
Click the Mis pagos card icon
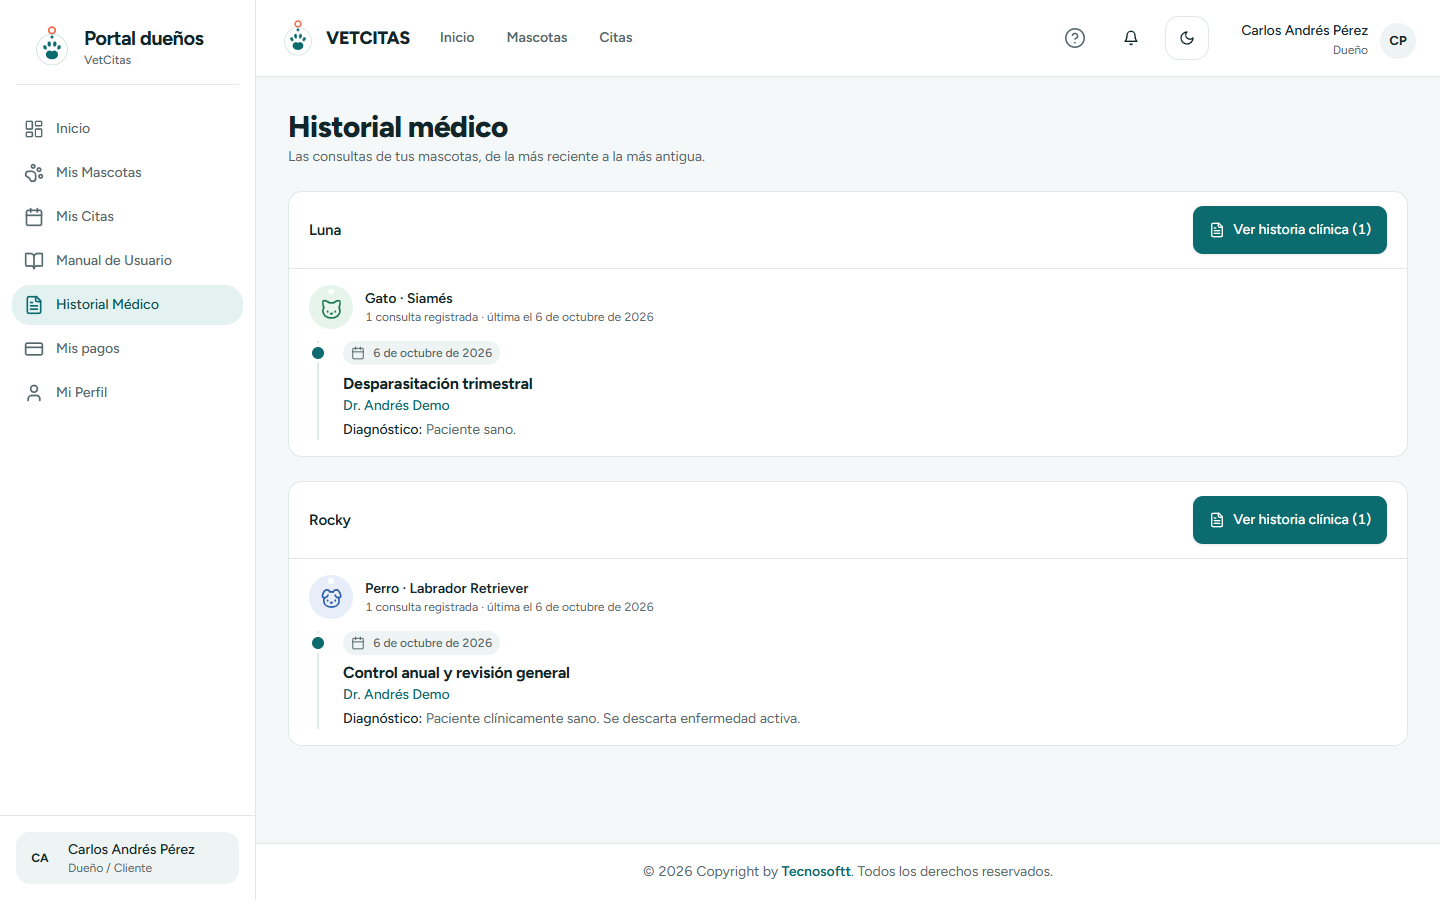point(34,349)
